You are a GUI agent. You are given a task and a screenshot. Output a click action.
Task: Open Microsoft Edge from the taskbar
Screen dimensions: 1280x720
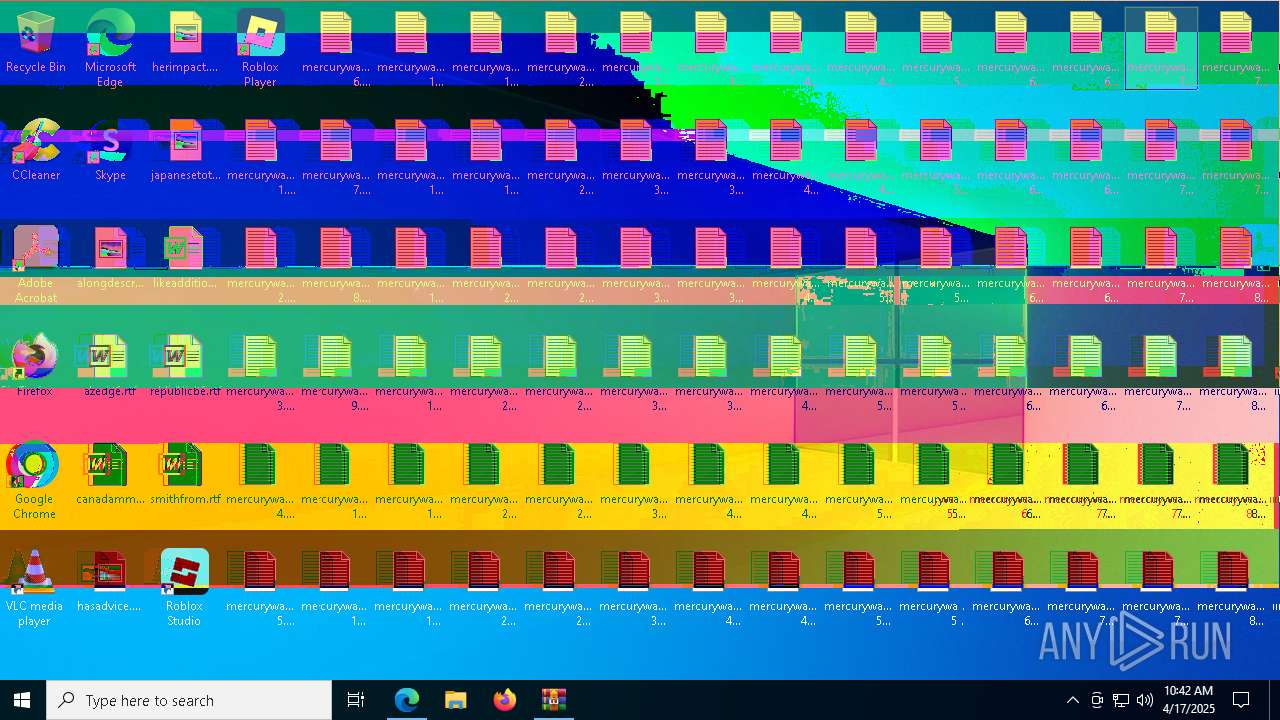[x=406, y=700]
